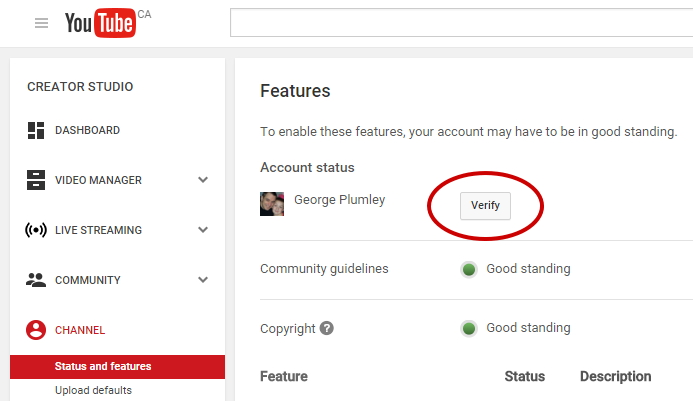Click the Channel person icon
Screen dimensions: 693x401
tap(36, 330)
